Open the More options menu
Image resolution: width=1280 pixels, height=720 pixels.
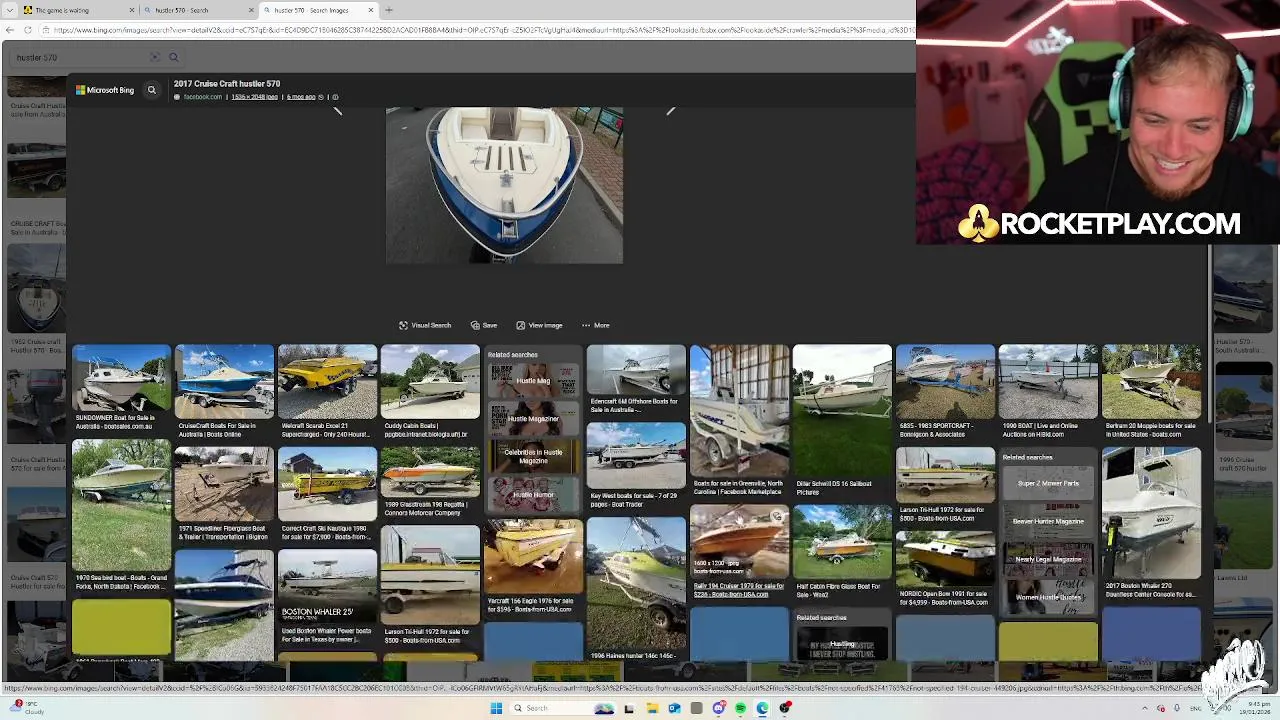pyautogui.click(x=595, y=325)
